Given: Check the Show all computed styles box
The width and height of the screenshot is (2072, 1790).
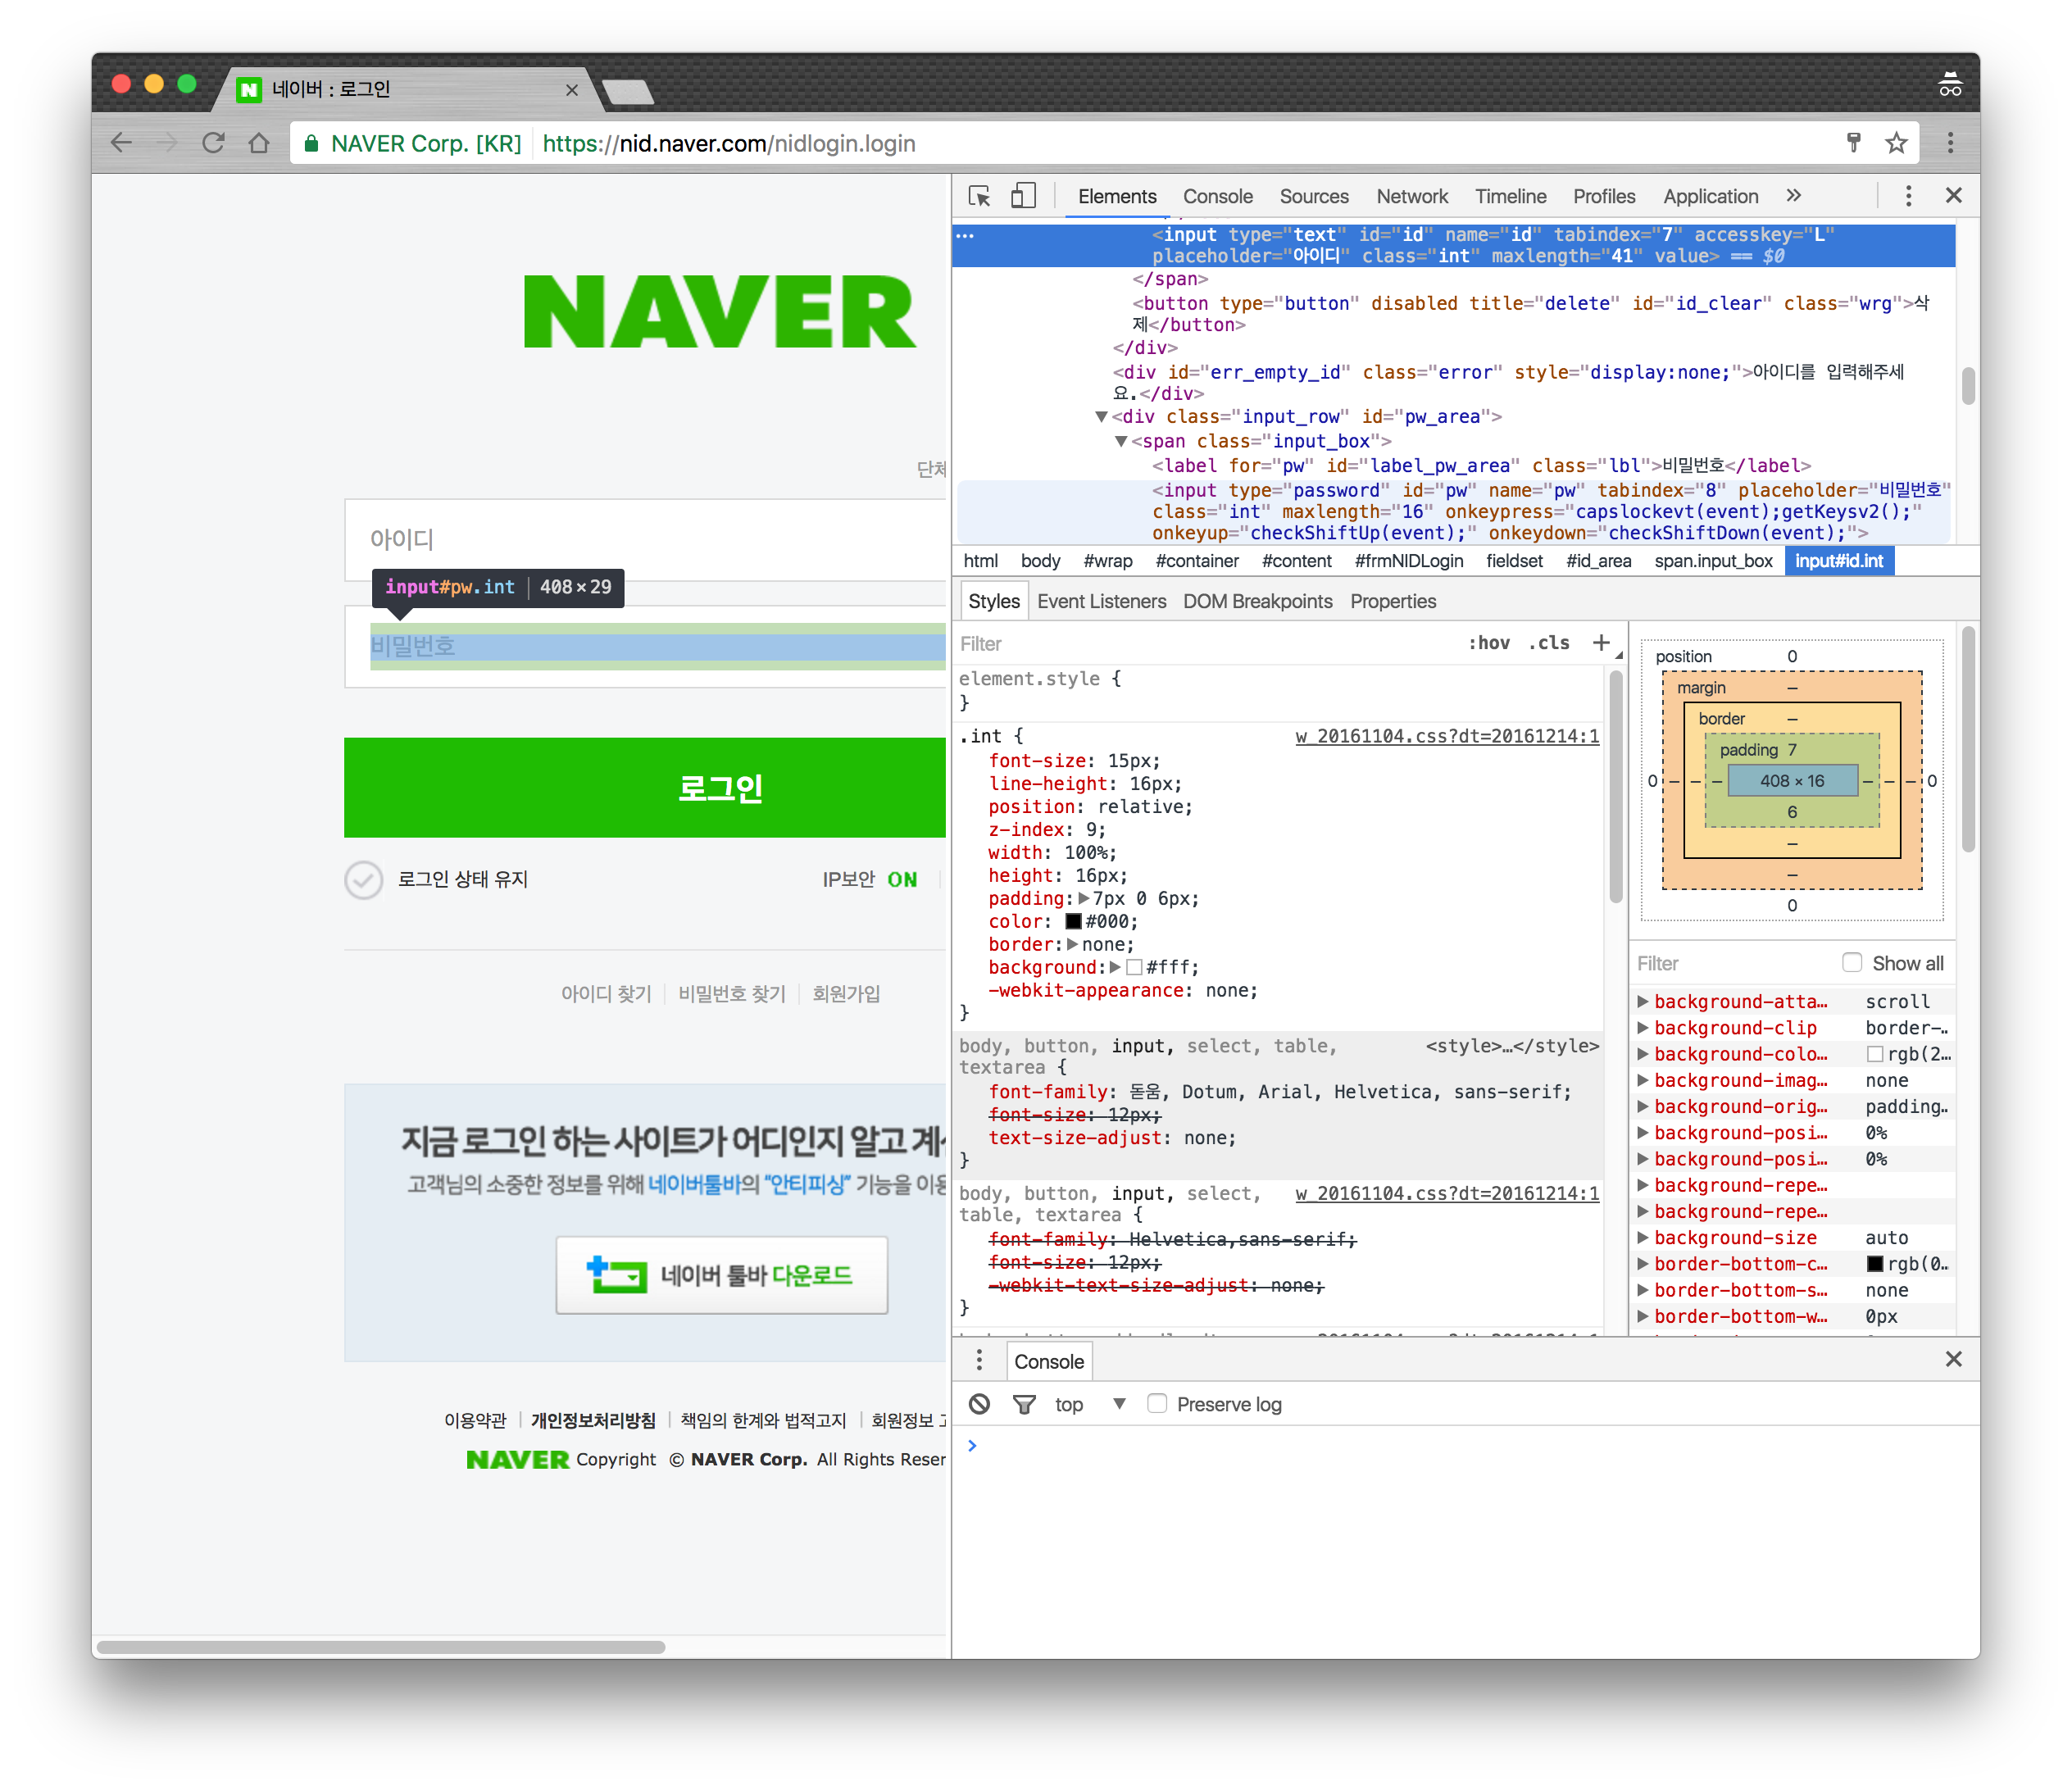Looking at the screenshot, I should coord(1852,962).
